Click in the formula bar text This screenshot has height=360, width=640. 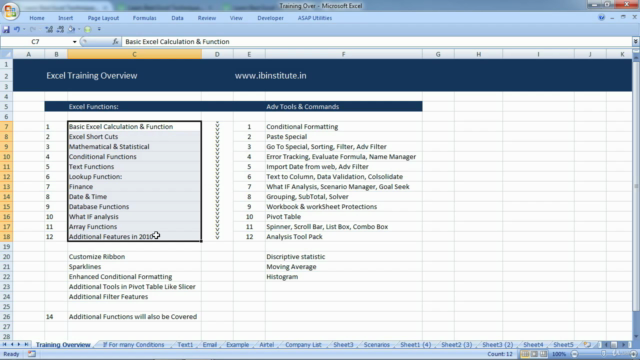[177, 42]
